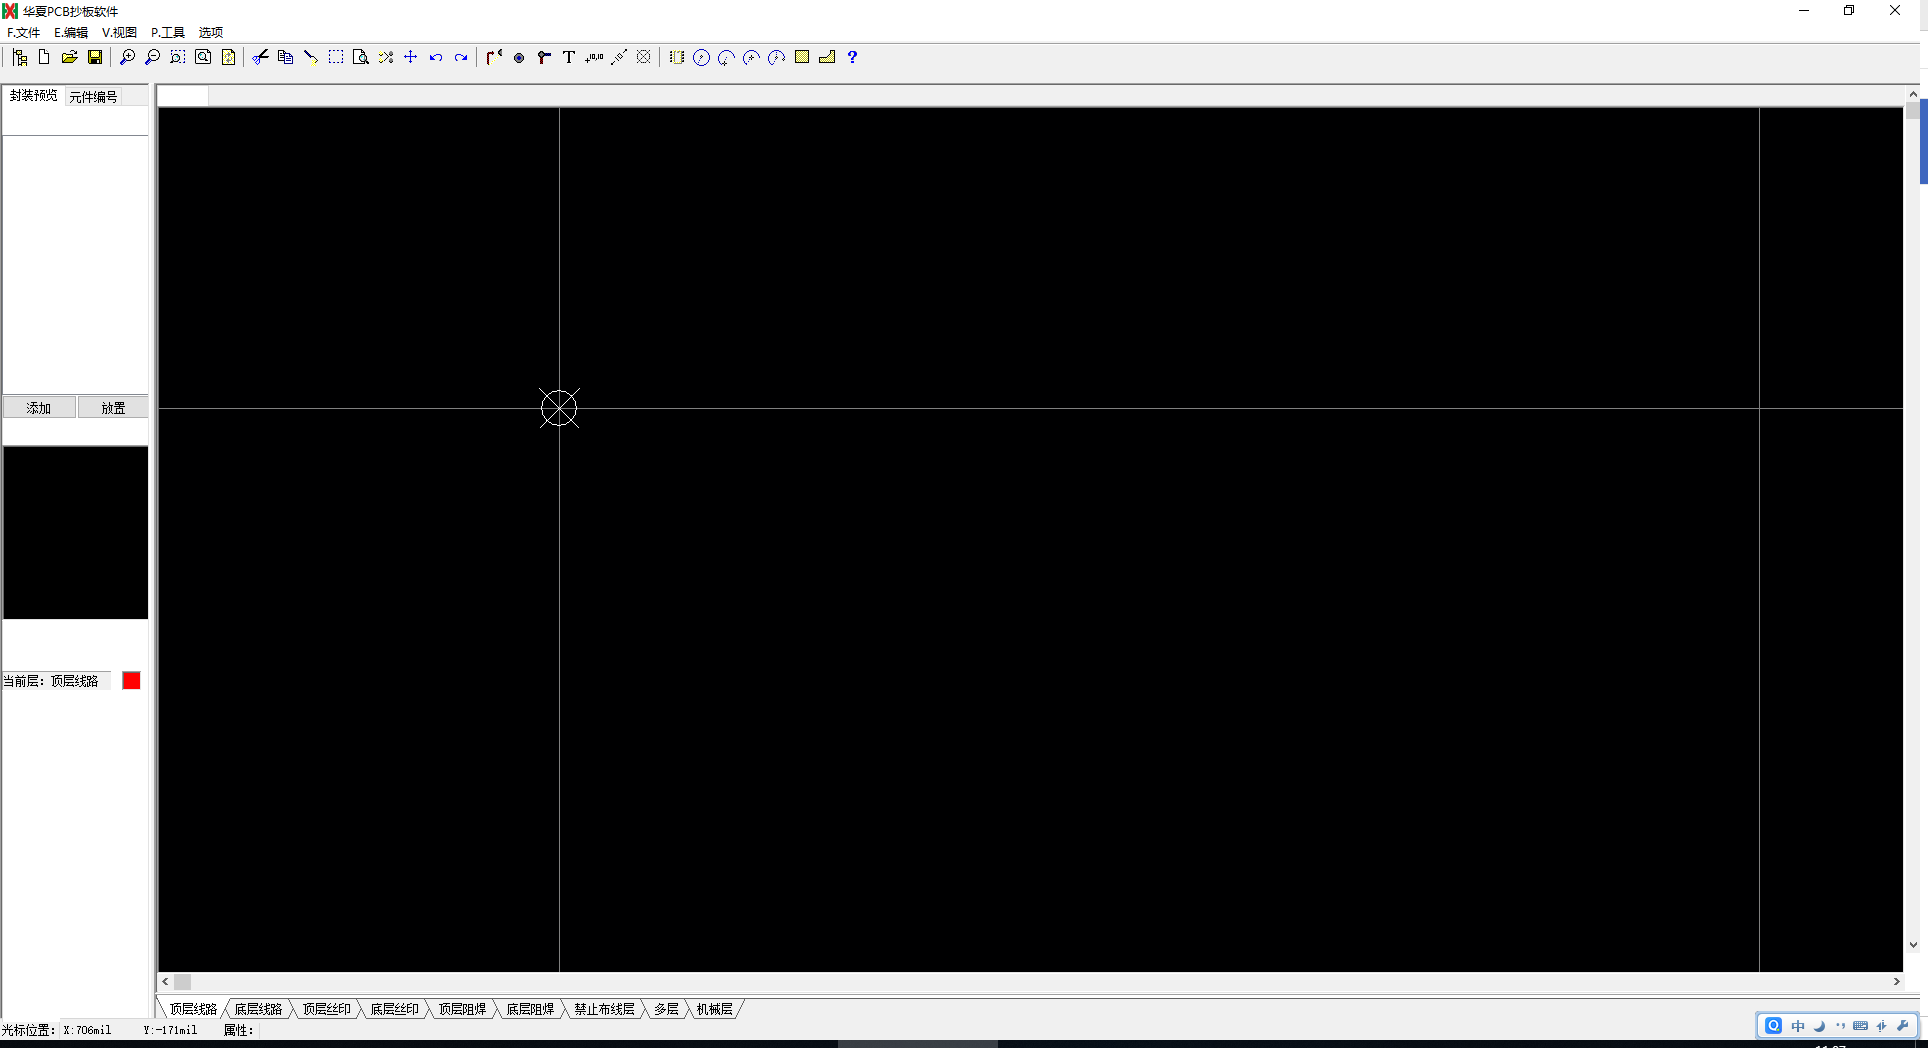Switch to the 封装预览 tab

(x=34, y=95)
